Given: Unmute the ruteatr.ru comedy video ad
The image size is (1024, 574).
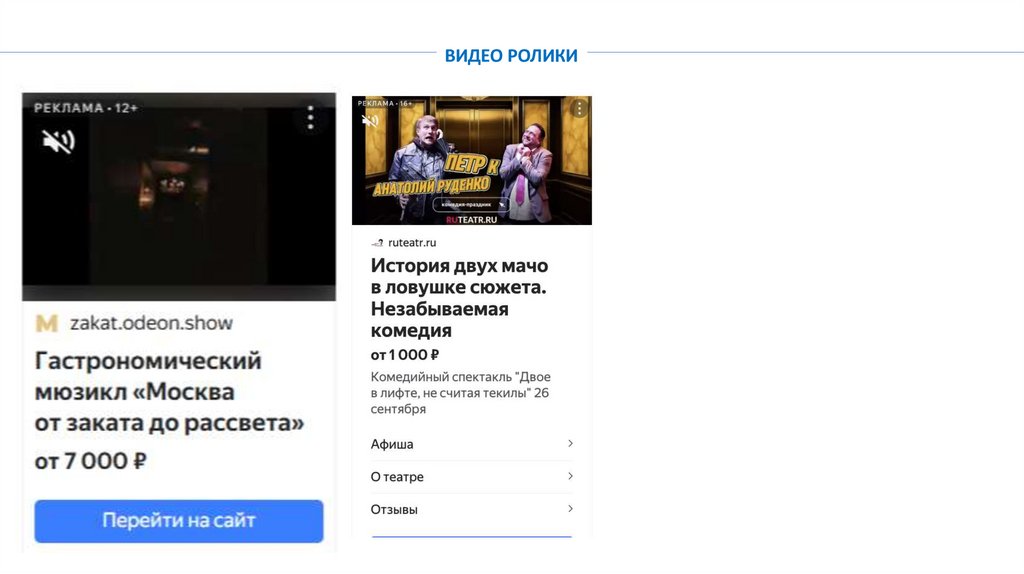Looking at the screenshot, I should pyautogui.click(x=370, y=120).
